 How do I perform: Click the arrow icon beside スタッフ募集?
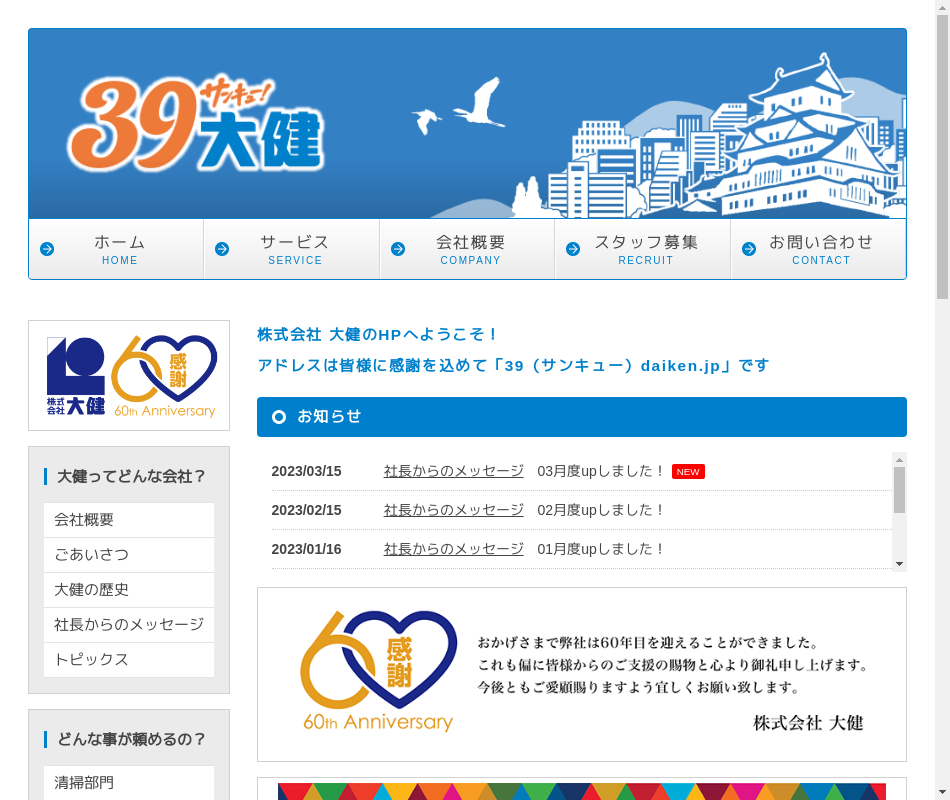(x=573, y=249)
